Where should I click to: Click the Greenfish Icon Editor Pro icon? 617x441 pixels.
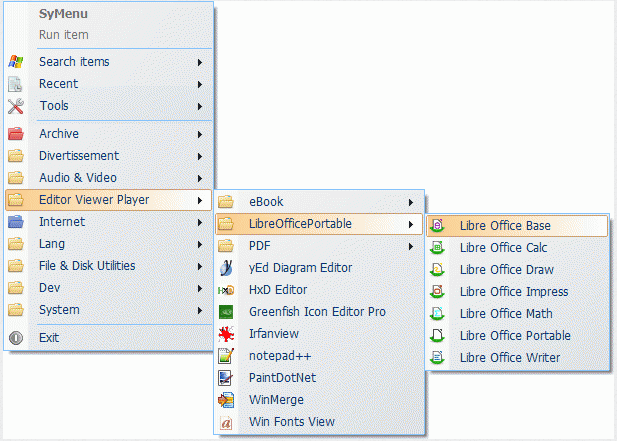point(226,312)
